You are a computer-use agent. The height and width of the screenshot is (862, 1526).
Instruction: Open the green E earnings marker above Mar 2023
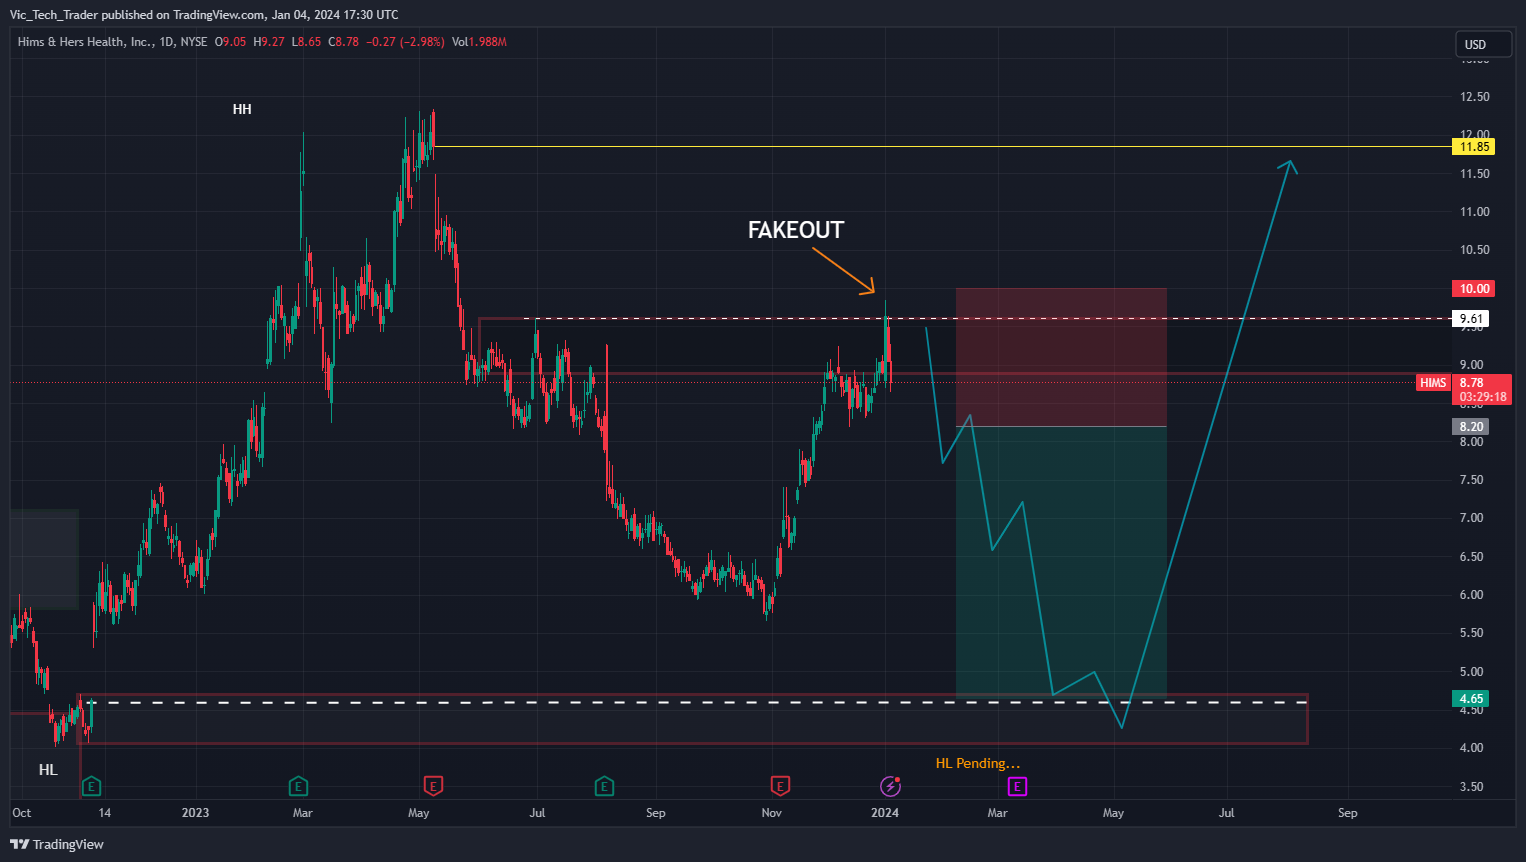(x=298, y=786)
